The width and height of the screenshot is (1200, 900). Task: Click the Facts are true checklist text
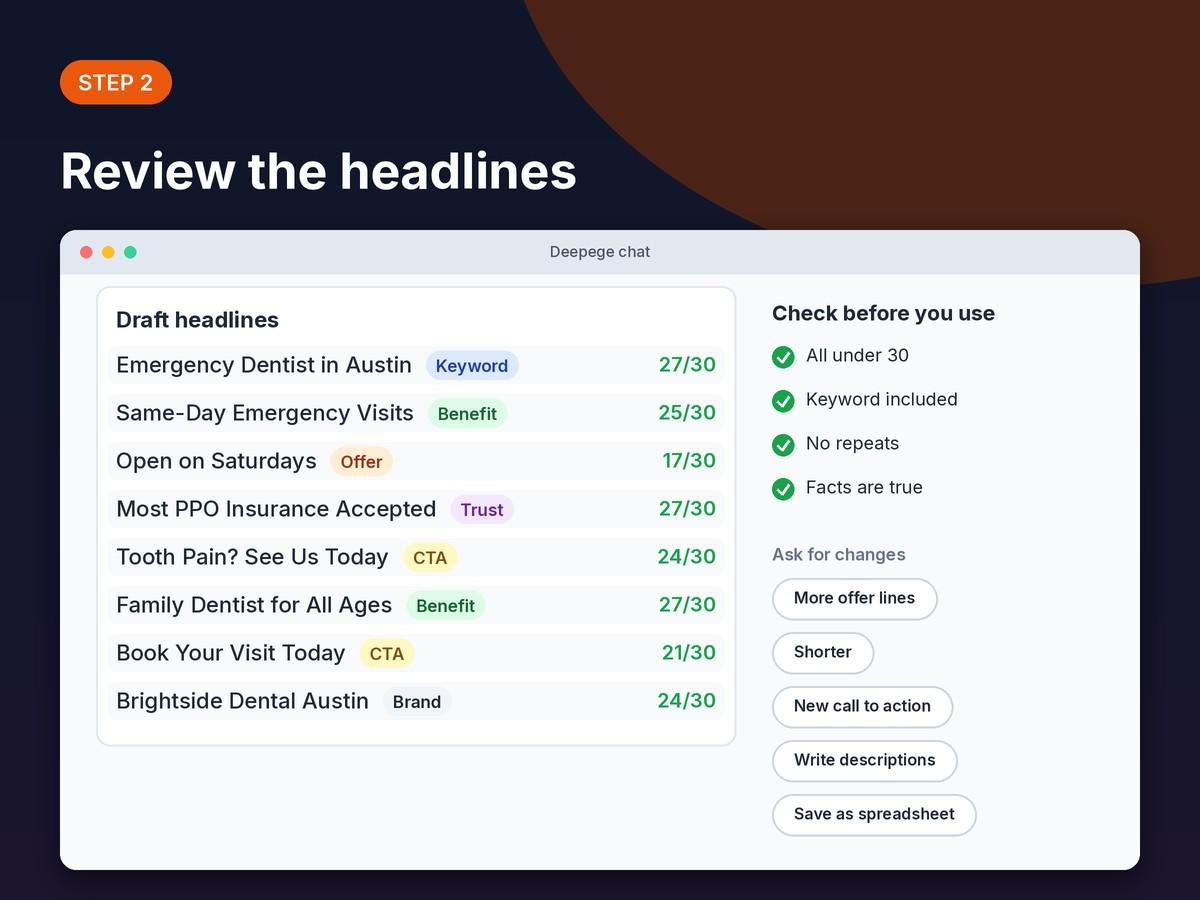click(864, 488)
